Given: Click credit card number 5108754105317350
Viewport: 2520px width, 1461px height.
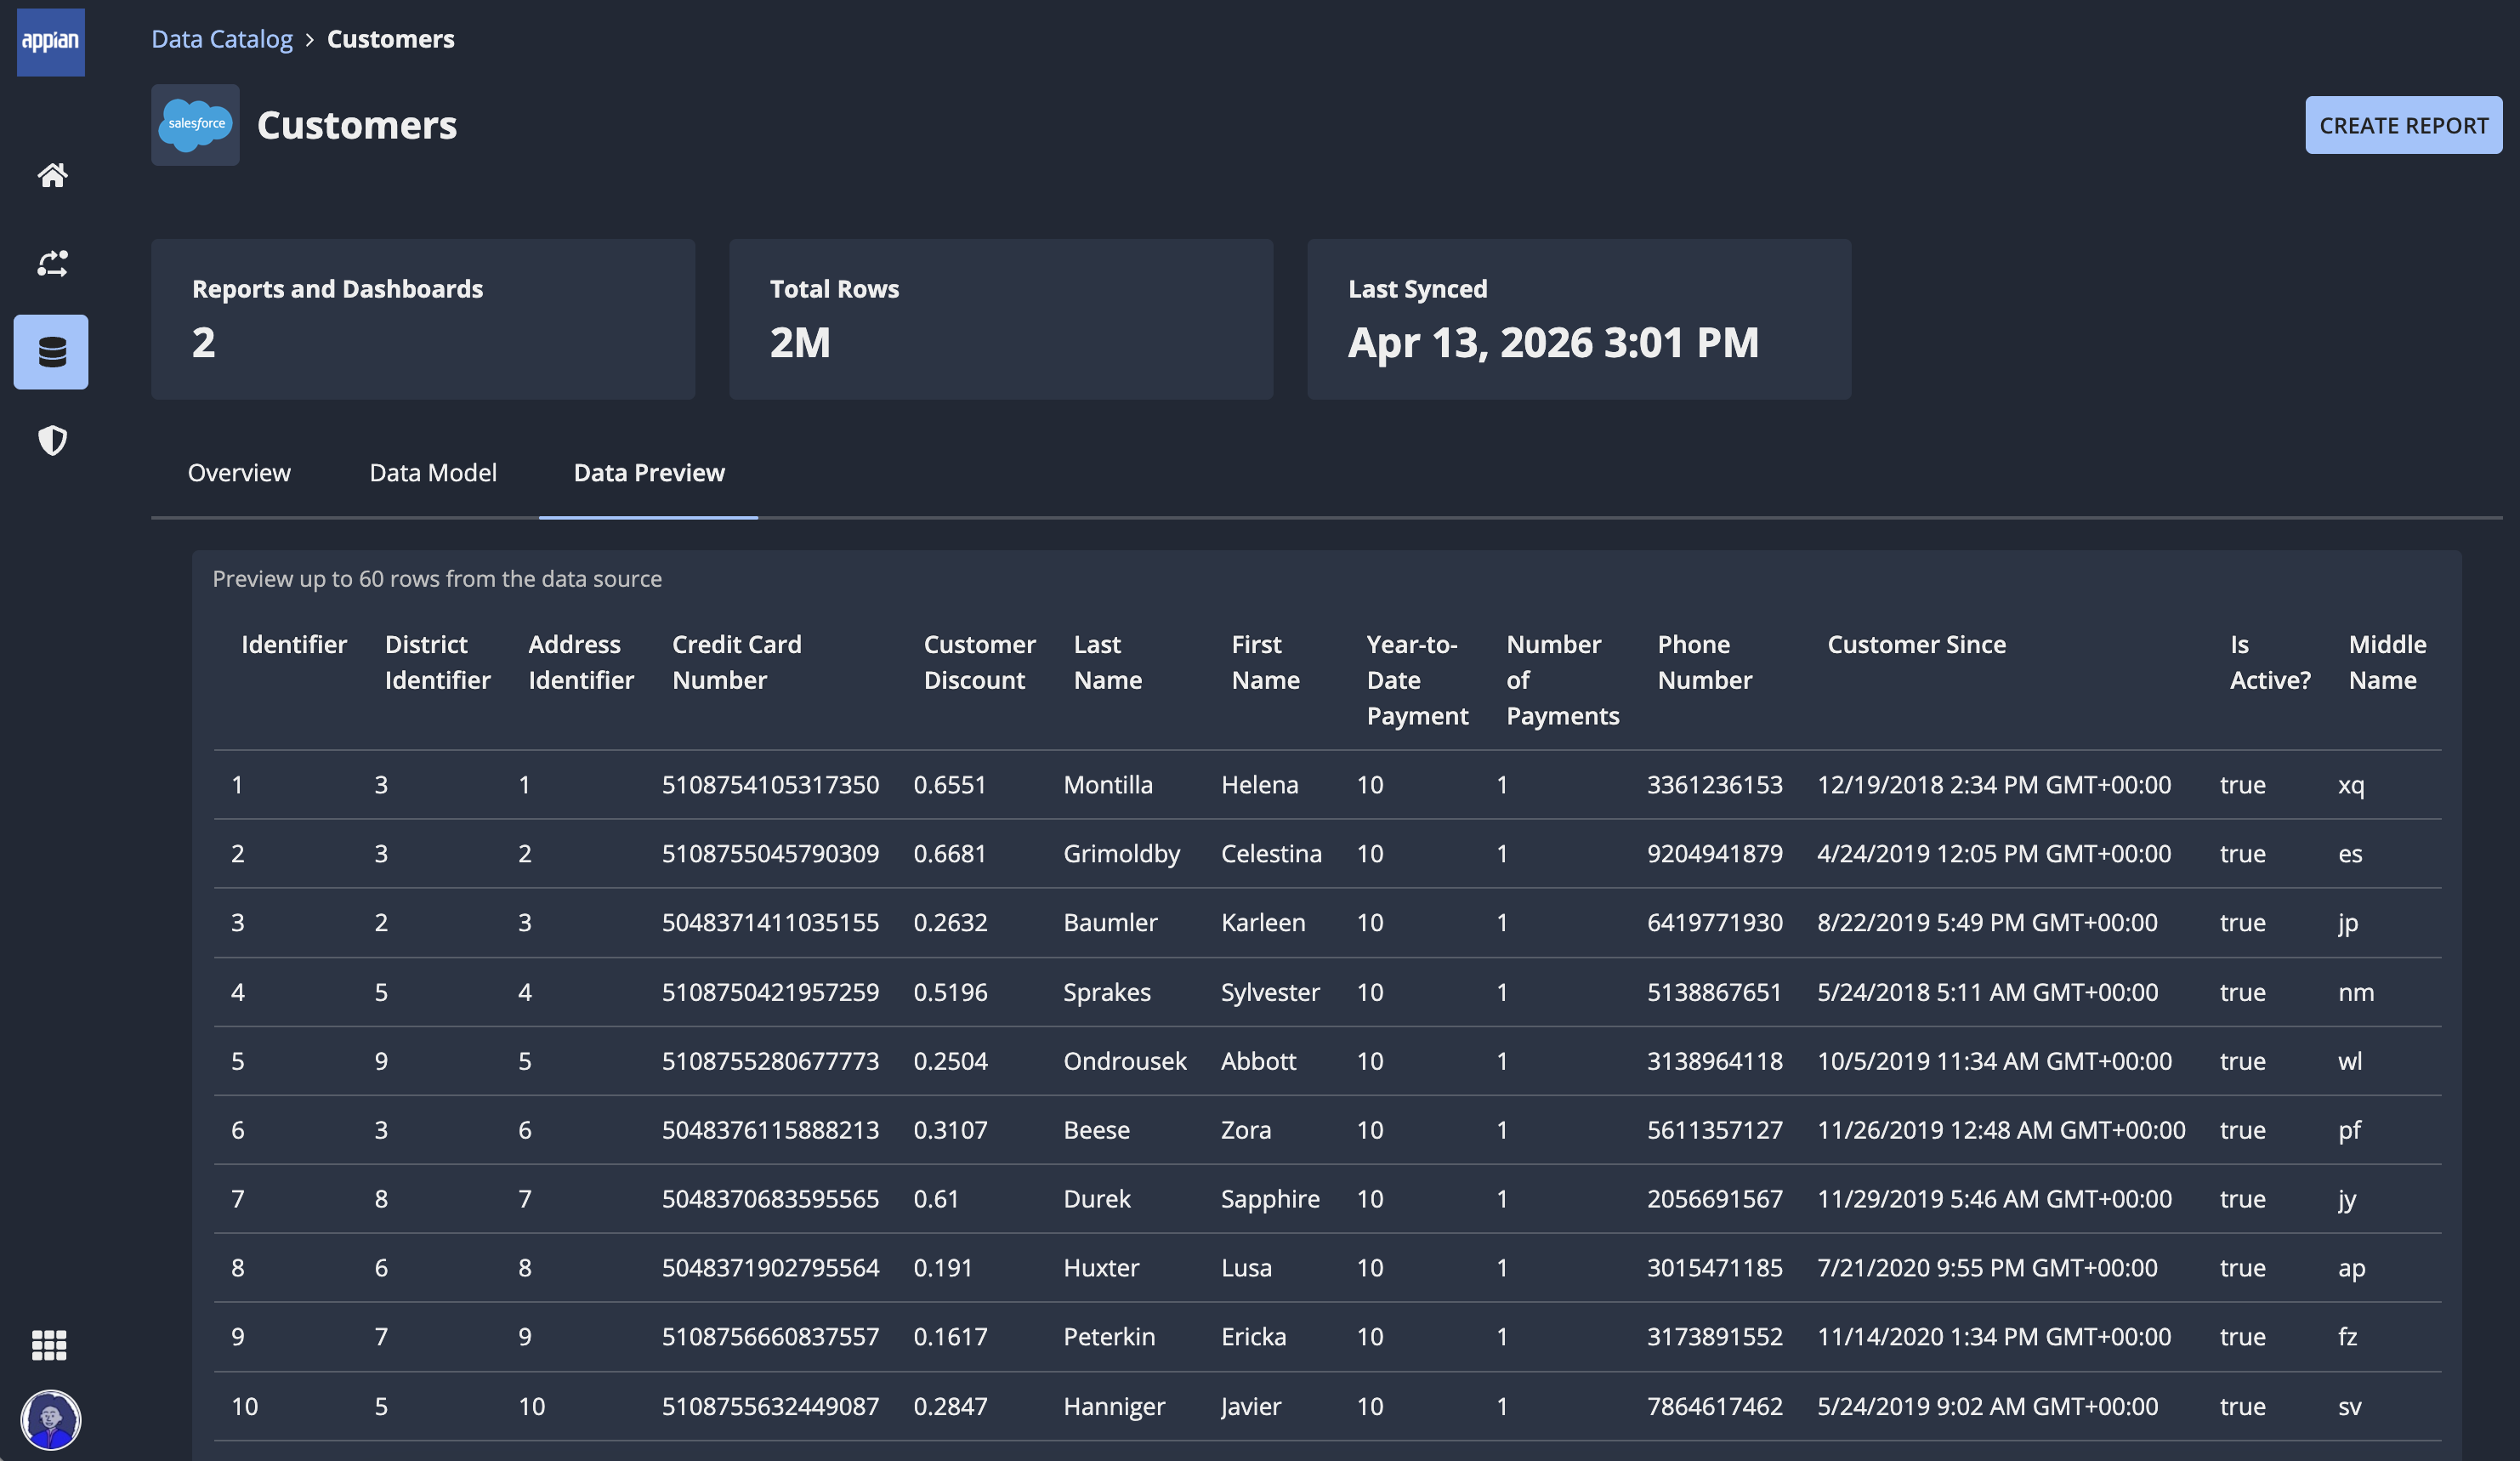Looking at the screenshot, I should point(770,785).
